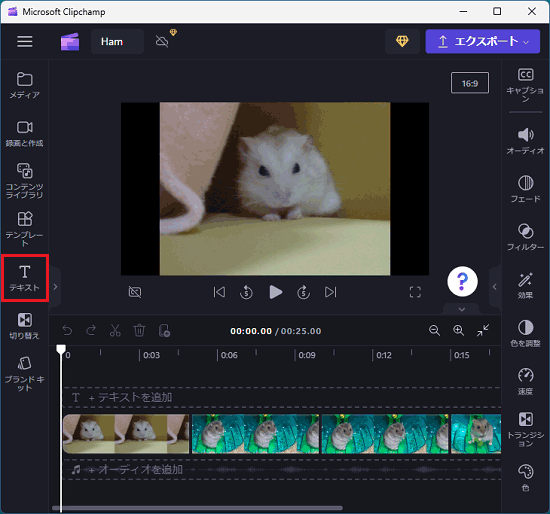Image resolution: width=550 pixels, height=514 pixels.
Task: Open the トランジション panel on right
Action: coord(525,430)
